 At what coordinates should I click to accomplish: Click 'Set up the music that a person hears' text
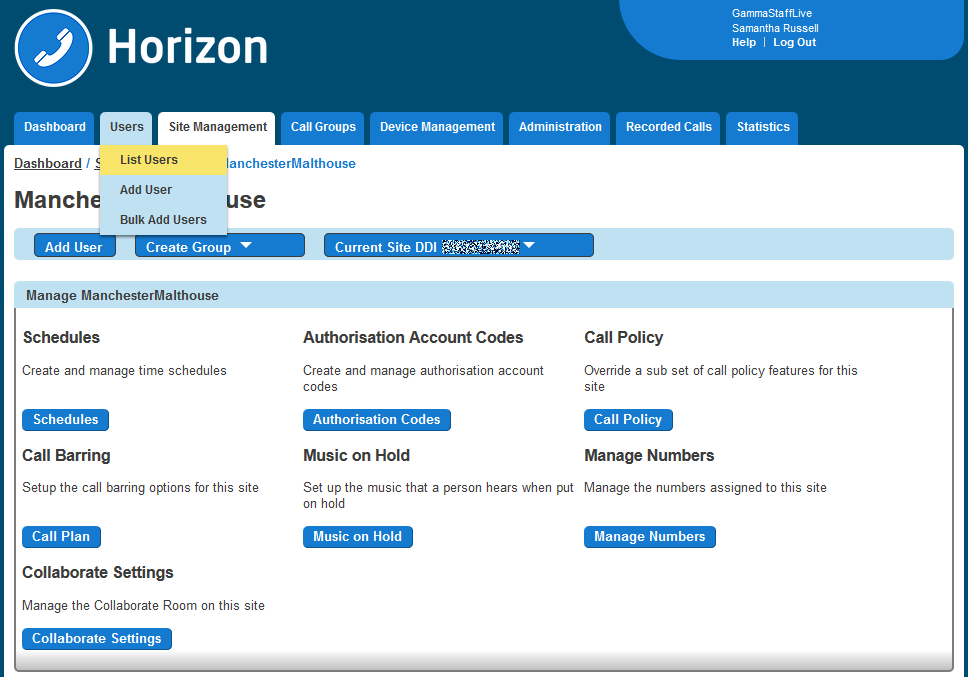pyautogui.click(x=438, y=496)
